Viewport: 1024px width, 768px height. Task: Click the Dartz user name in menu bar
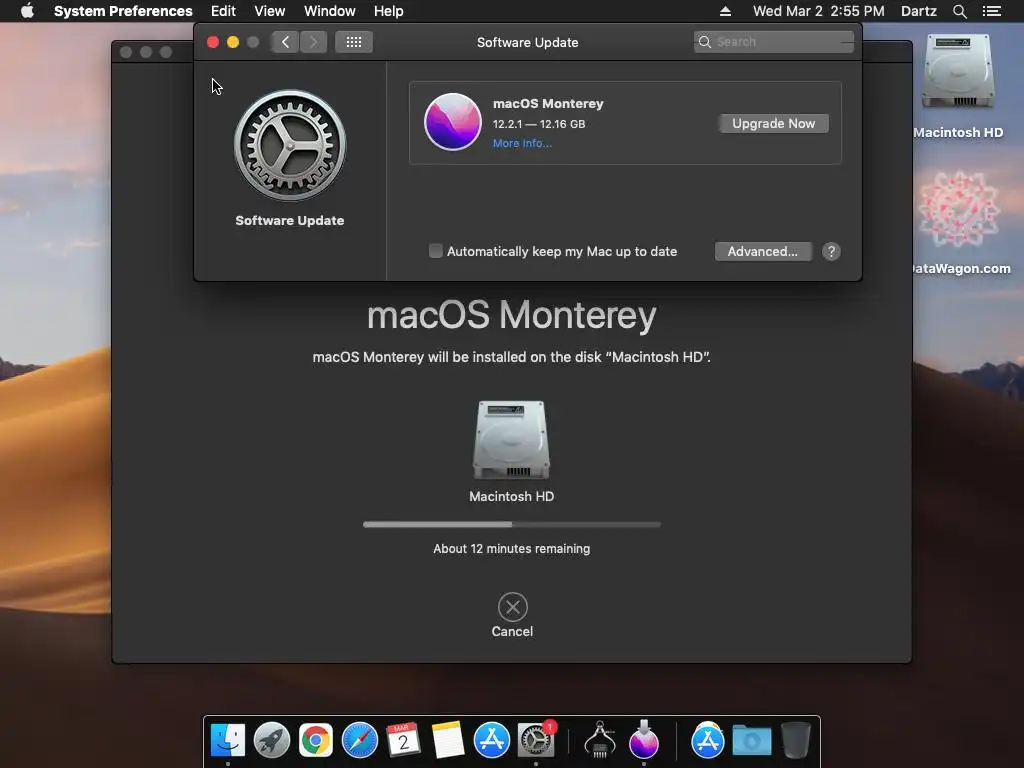click(918, 11)
